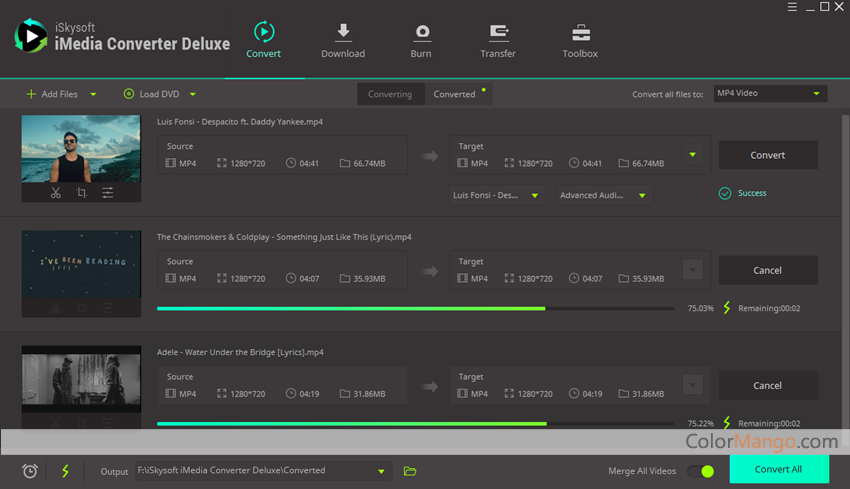850x489 pixels.
Task: Open the MP4 Video format dropdown
Action: pos(770,93)
